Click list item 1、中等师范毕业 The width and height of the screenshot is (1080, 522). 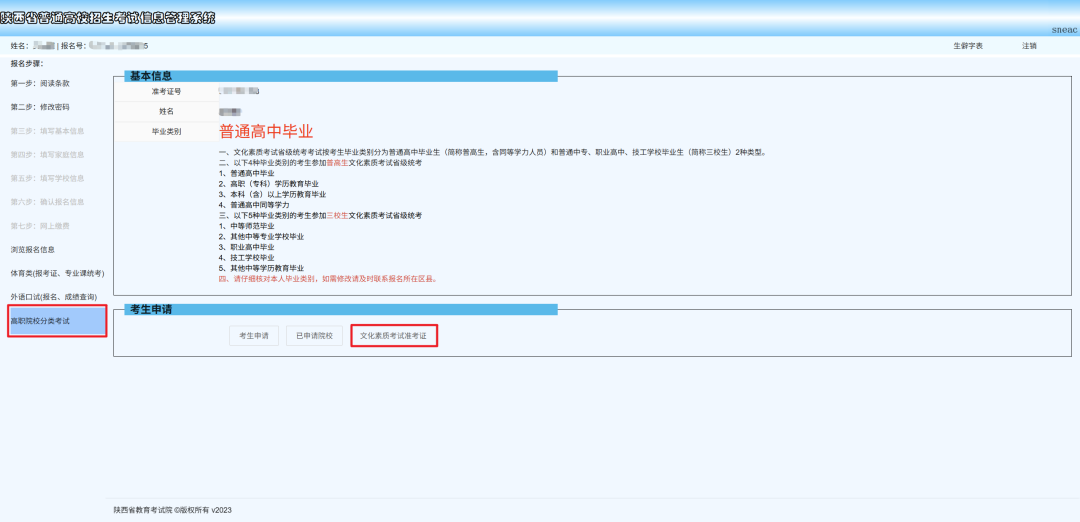pyautogui.click(x=247, y=226)
